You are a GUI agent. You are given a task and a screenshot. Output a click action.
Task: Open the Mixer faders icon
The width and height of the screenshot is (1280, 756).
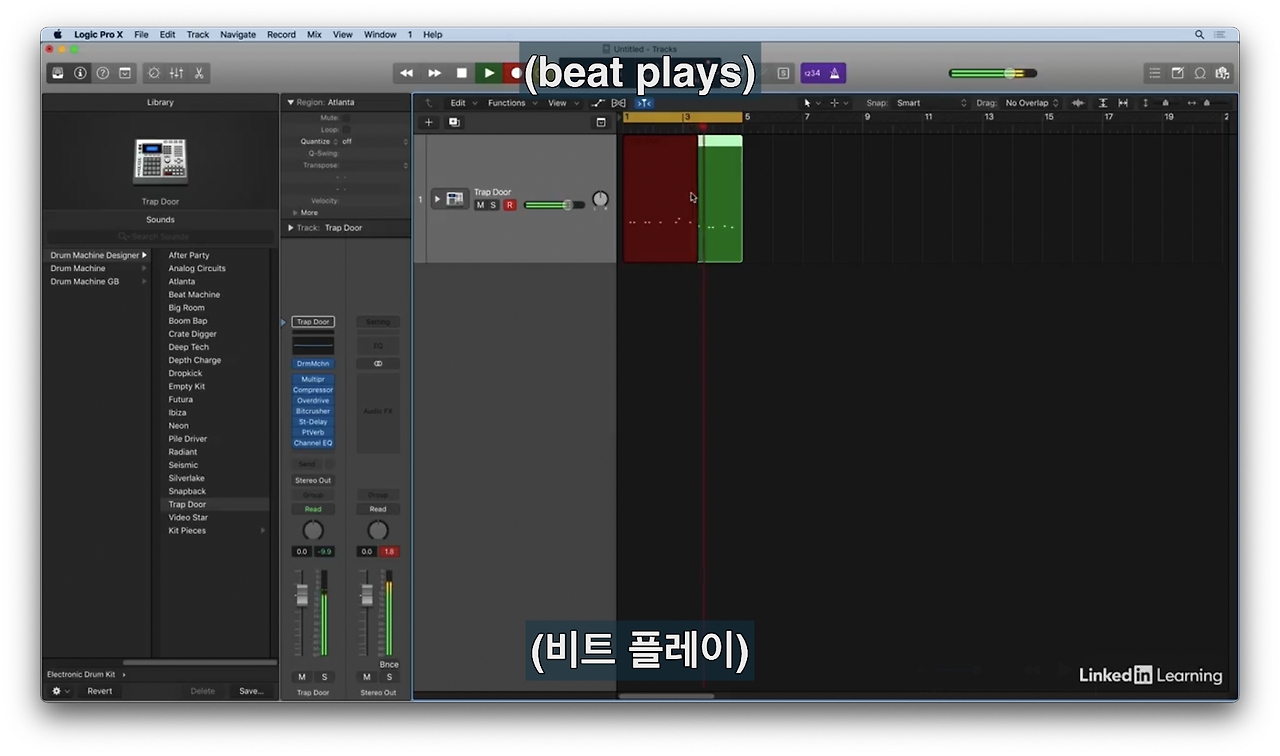[176, 73]
